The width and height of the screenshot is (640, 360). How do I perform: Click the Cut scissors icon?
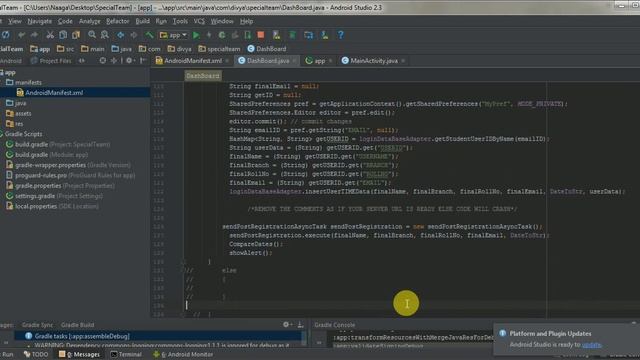coord(50,35)
